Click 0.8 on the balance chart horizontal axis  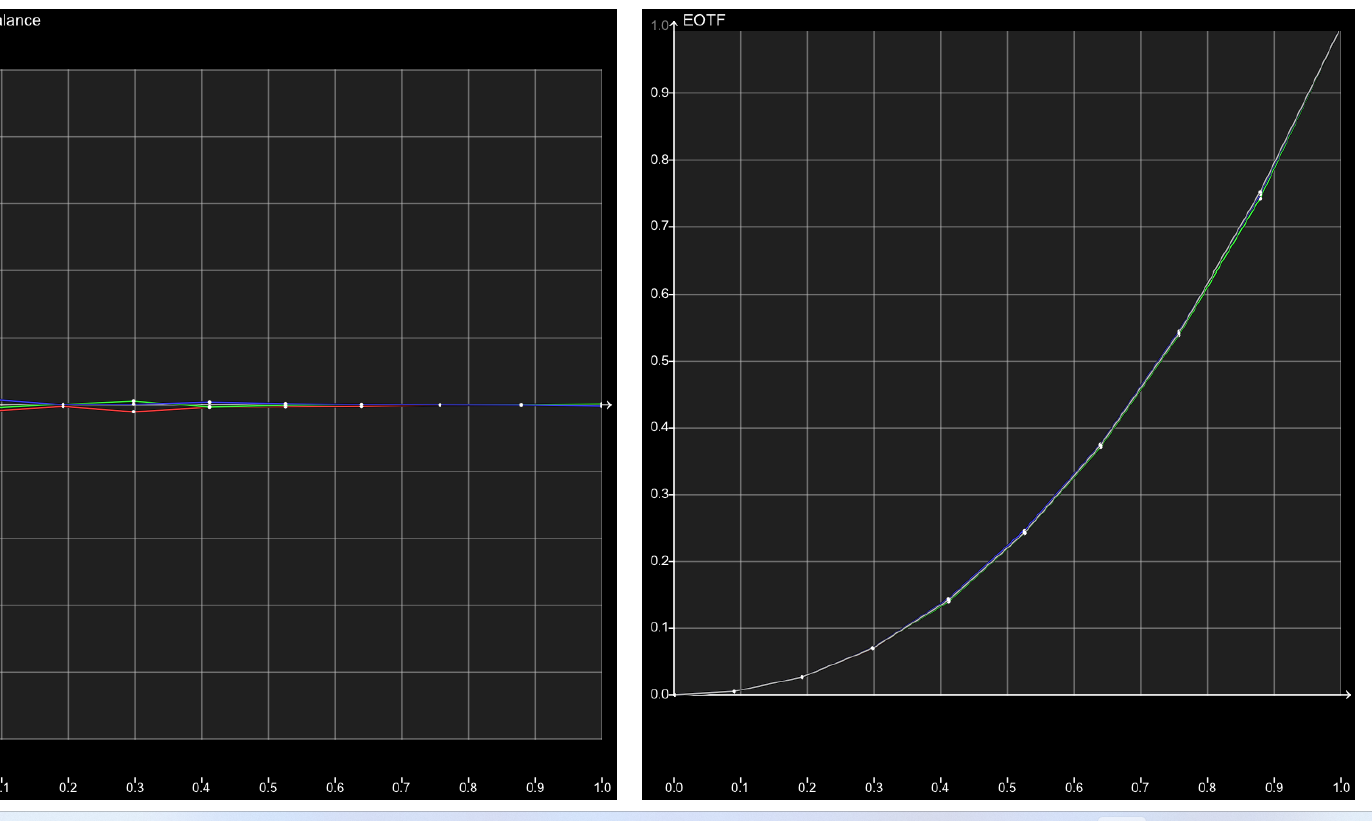468,787
